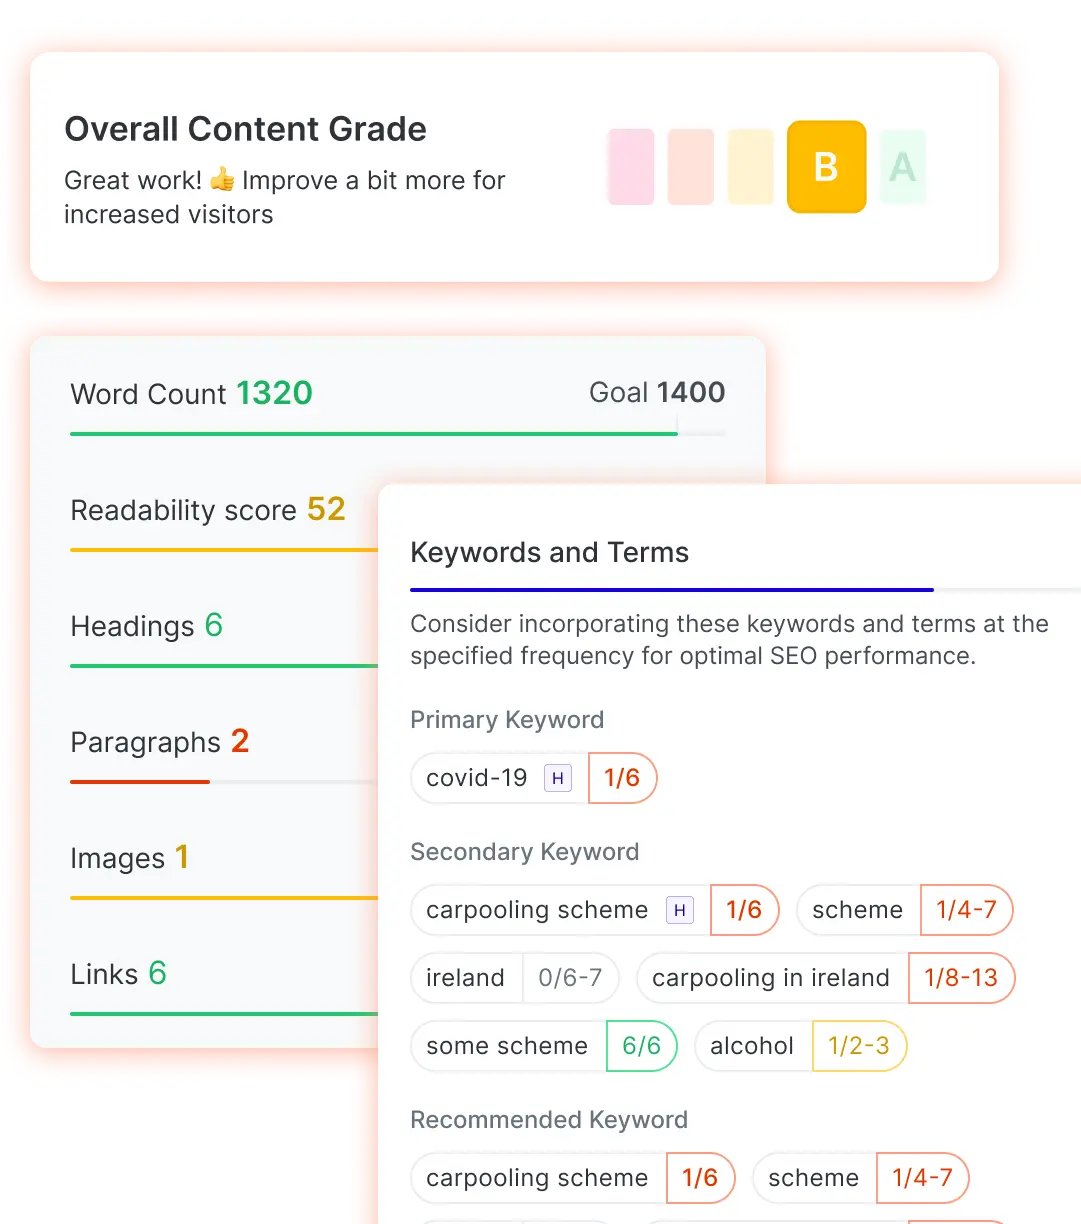Click the pink lowest grade tile
Screen dimensions: 1081x1224
[x=631, y=167]
